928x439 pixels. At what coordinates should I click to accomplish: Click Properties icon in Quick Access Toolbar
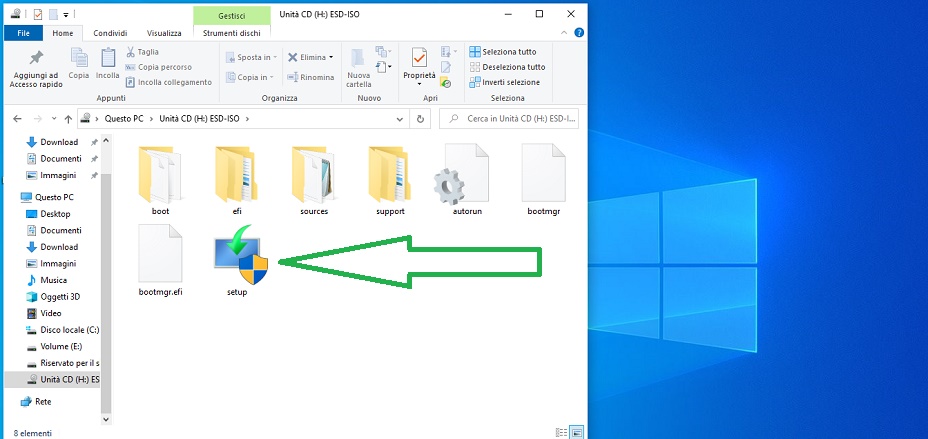click(38, 14)
